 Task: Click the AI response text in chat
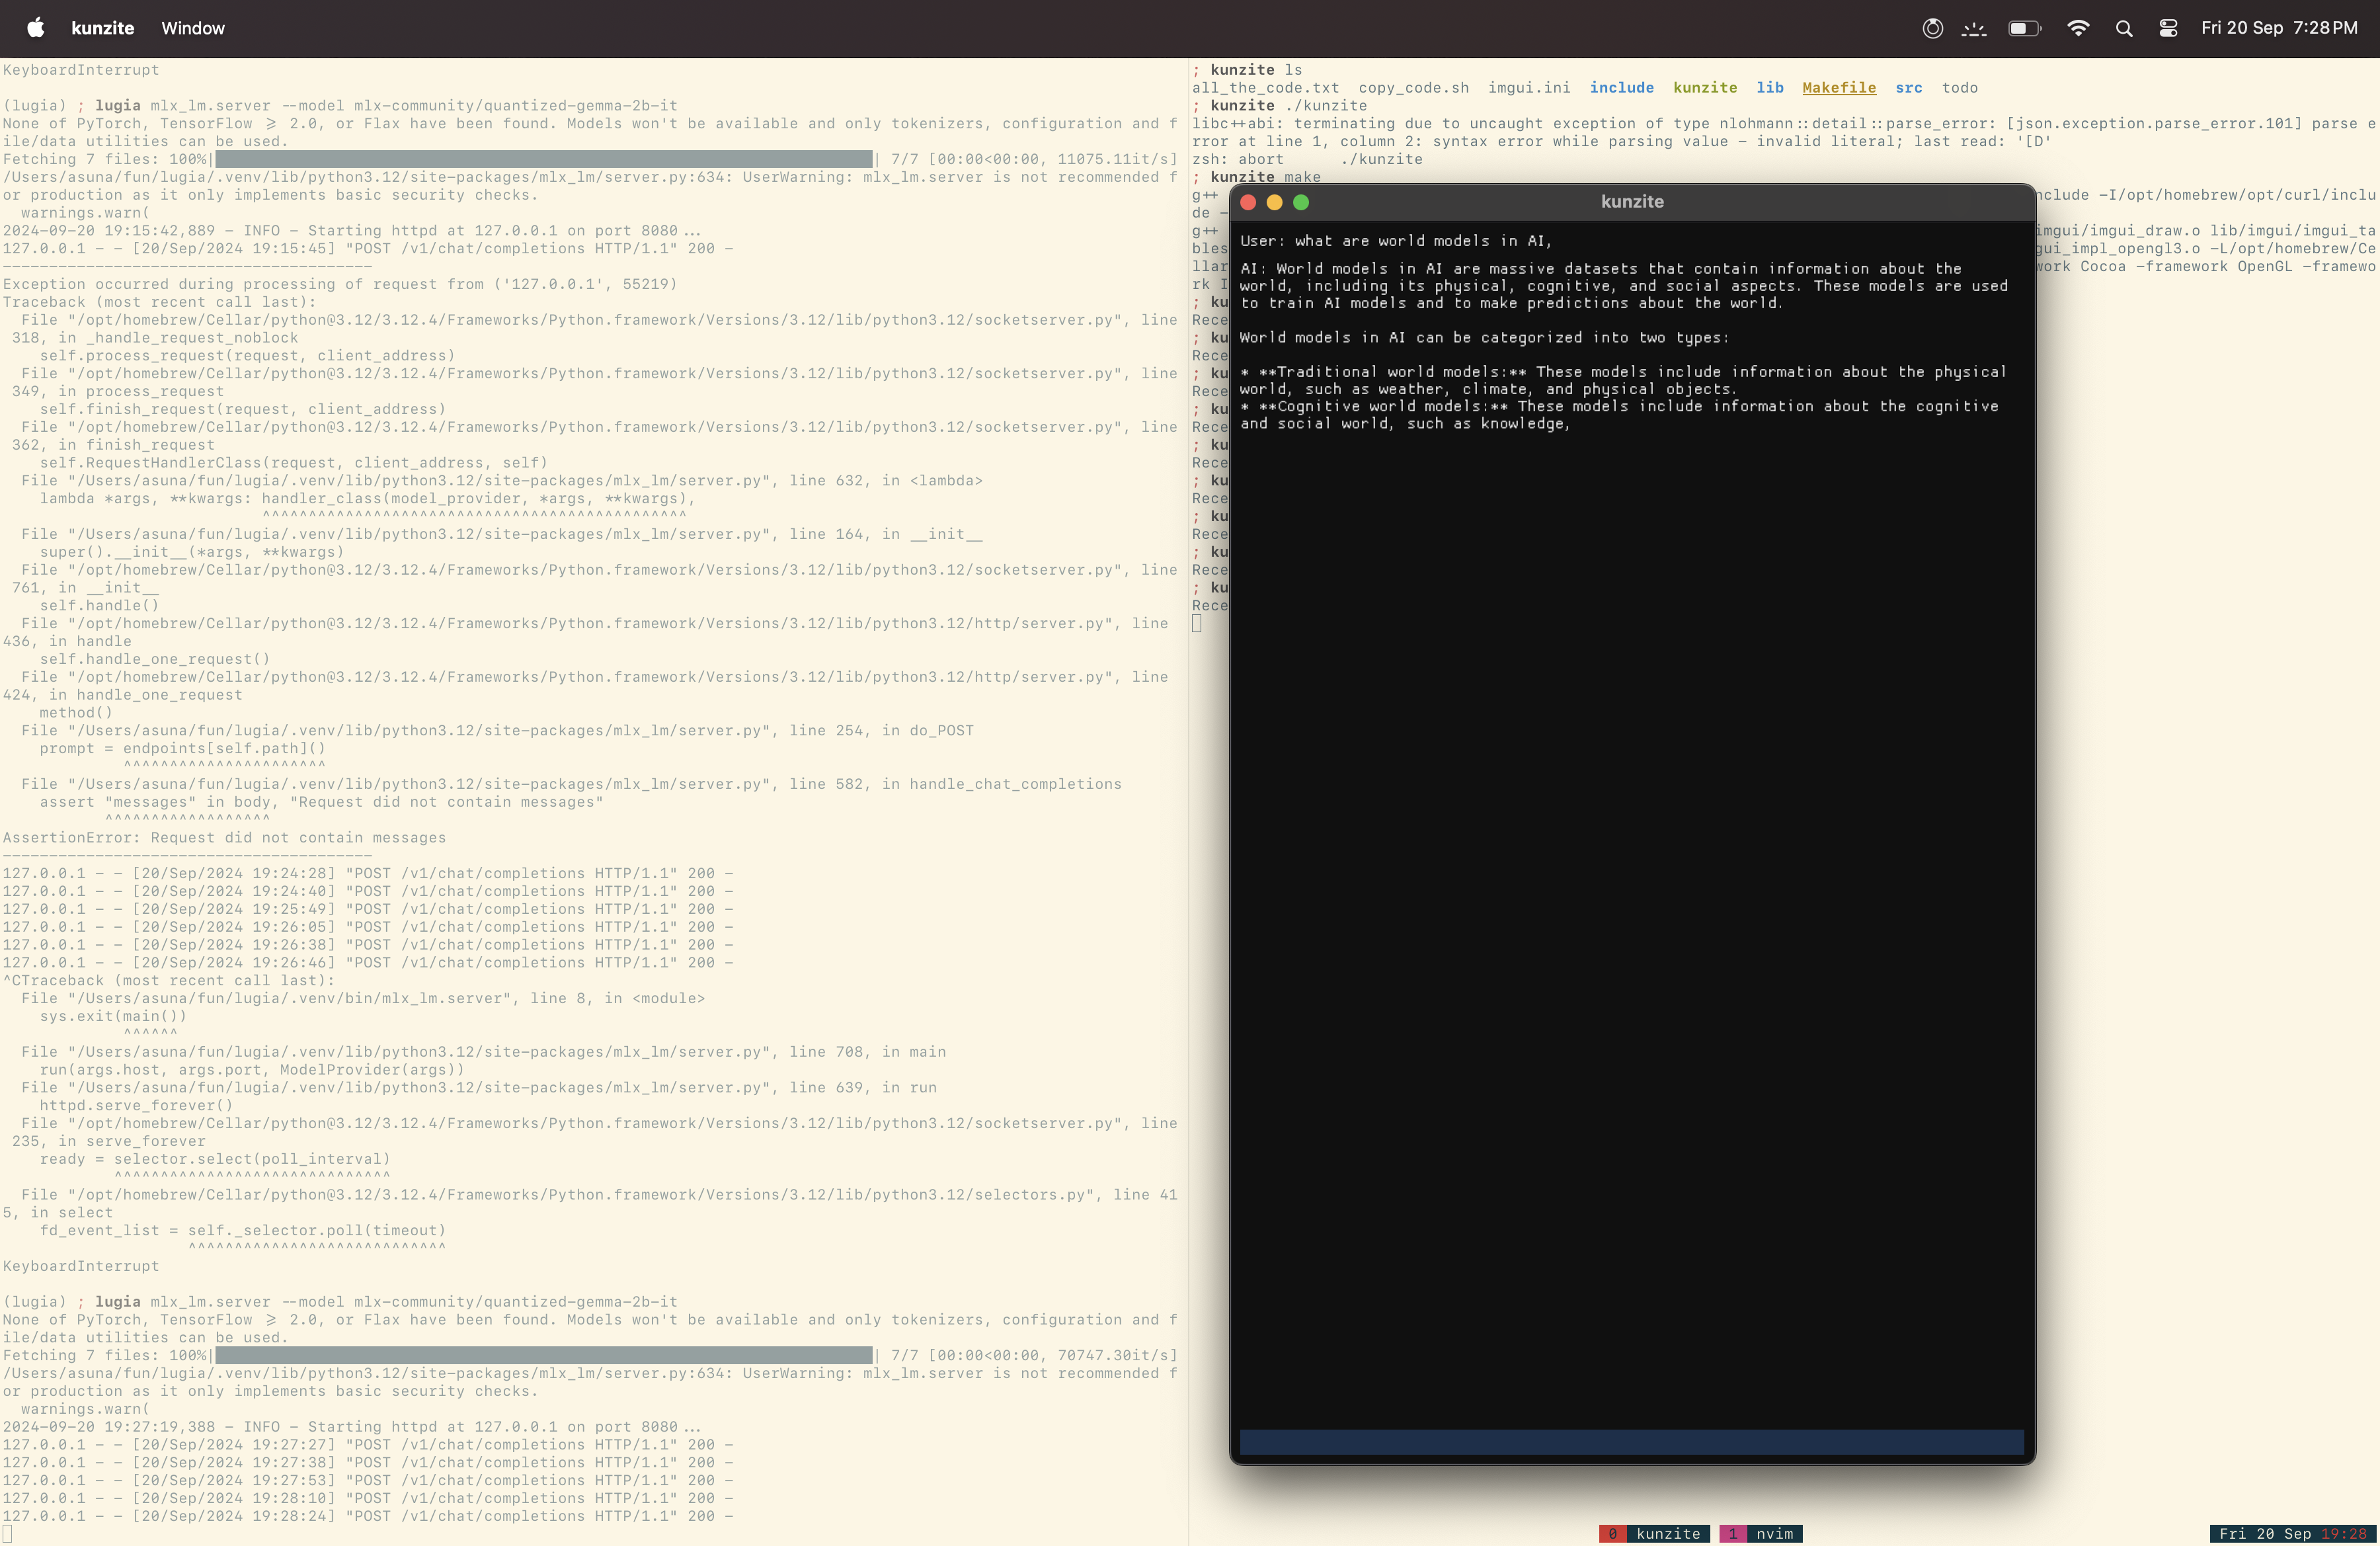(1620, 286)
